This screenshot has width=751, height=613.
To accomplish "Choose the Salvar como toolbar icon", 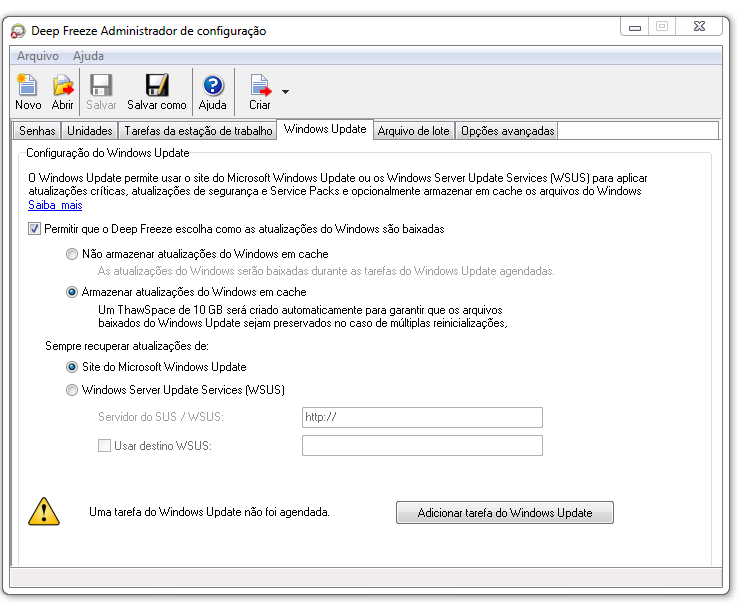I will [x=157, y=91].
